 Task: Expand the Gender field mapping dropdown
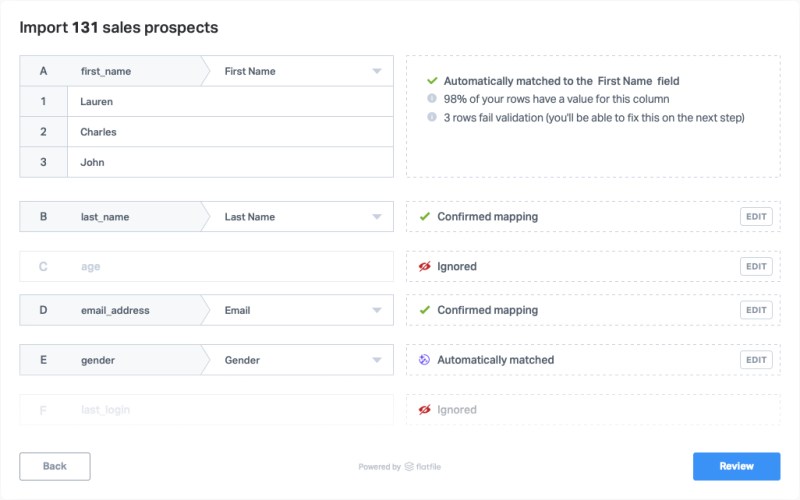[377, 360]
